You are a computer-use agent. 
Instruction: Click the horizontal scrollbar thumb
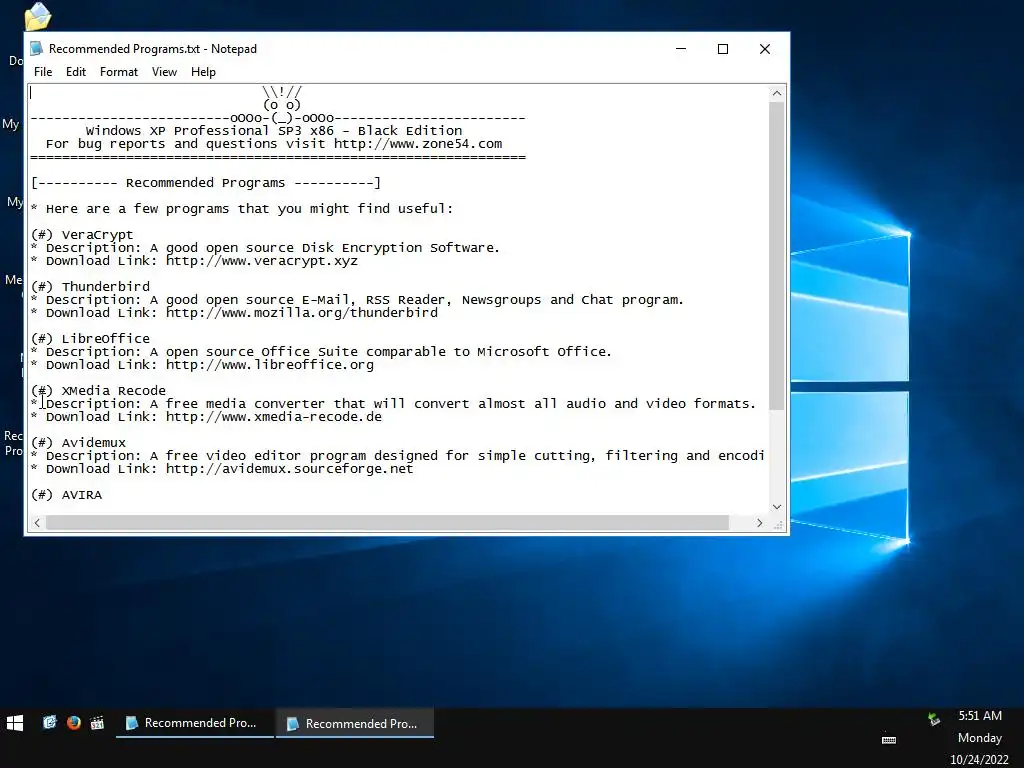click(x=387, y=522)
